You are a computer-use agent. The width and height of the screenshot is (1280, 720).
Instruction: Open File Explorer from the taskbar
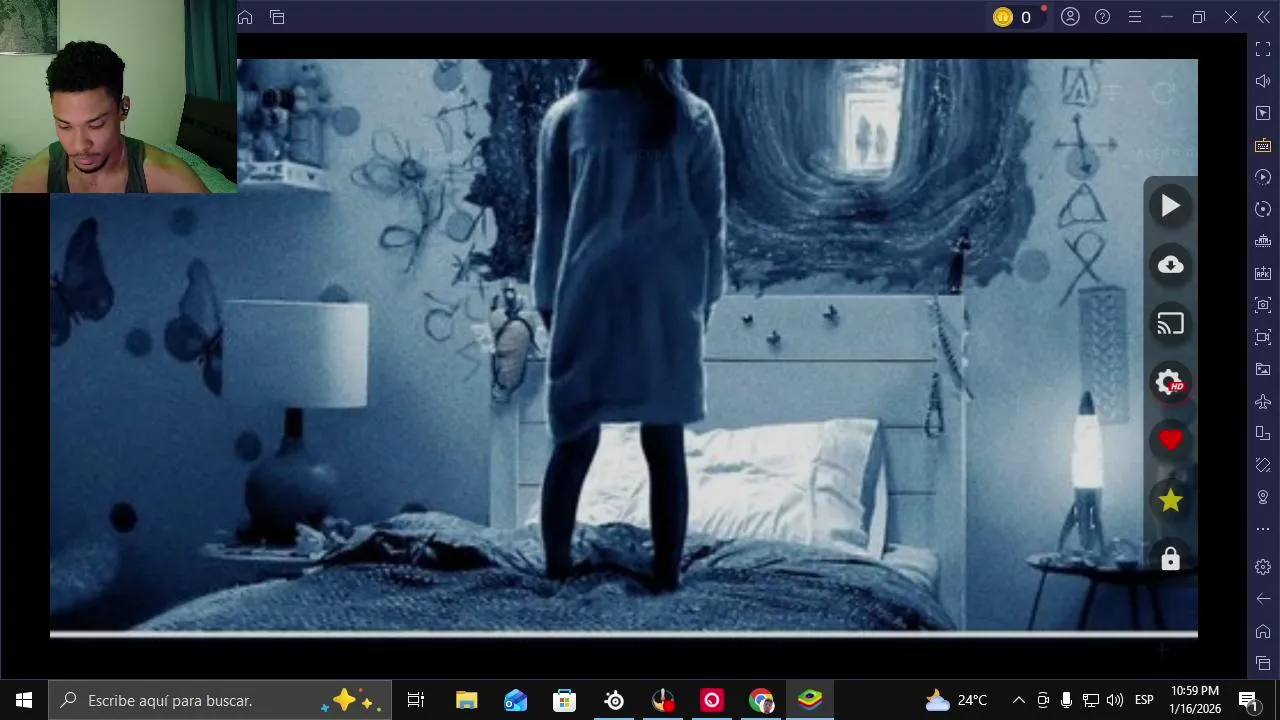(466, 700)
